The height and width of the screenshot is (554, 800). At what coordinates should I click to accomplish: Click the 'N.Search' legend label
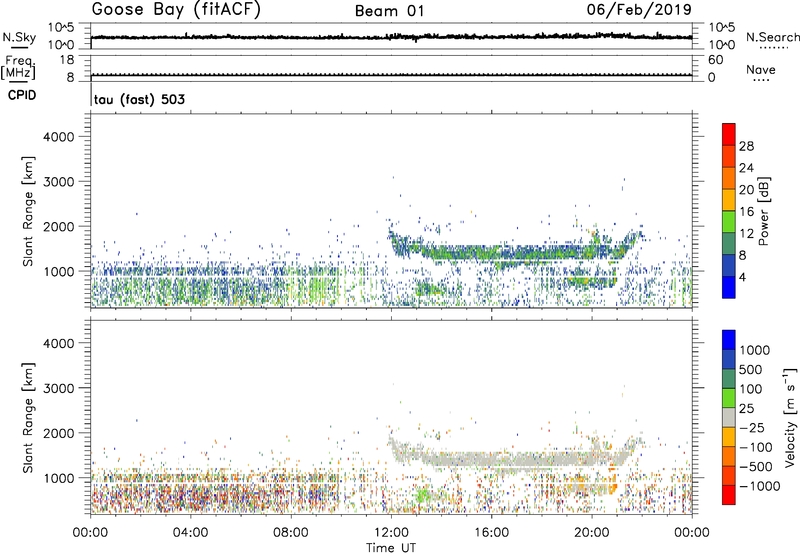[772, 37]
